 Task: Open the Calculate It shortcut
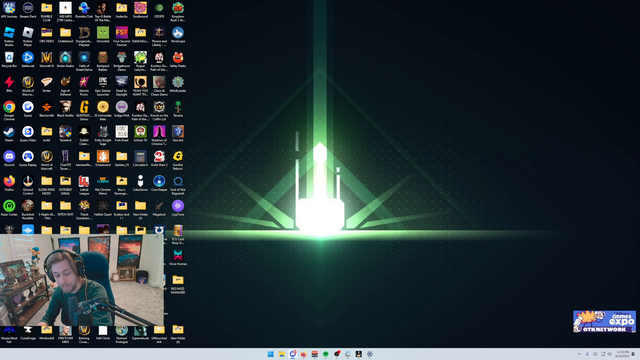click(x=140, y=159)
